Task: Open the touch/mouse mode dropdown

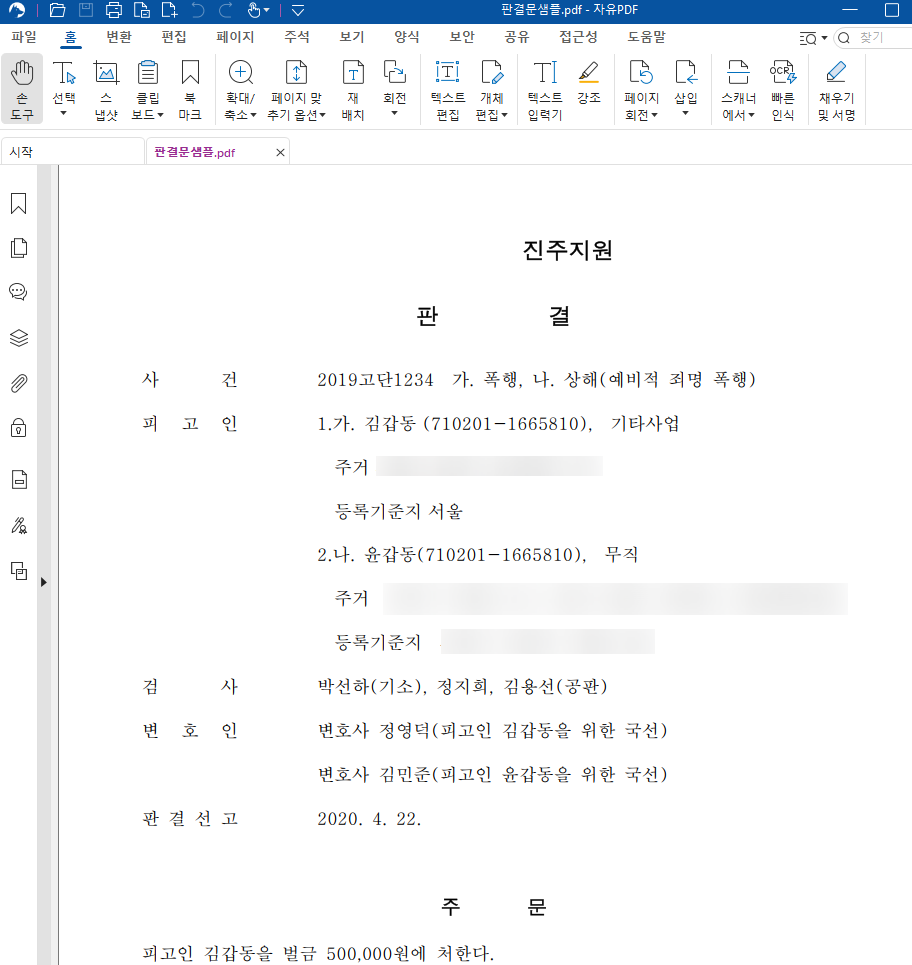Action: 258,10
